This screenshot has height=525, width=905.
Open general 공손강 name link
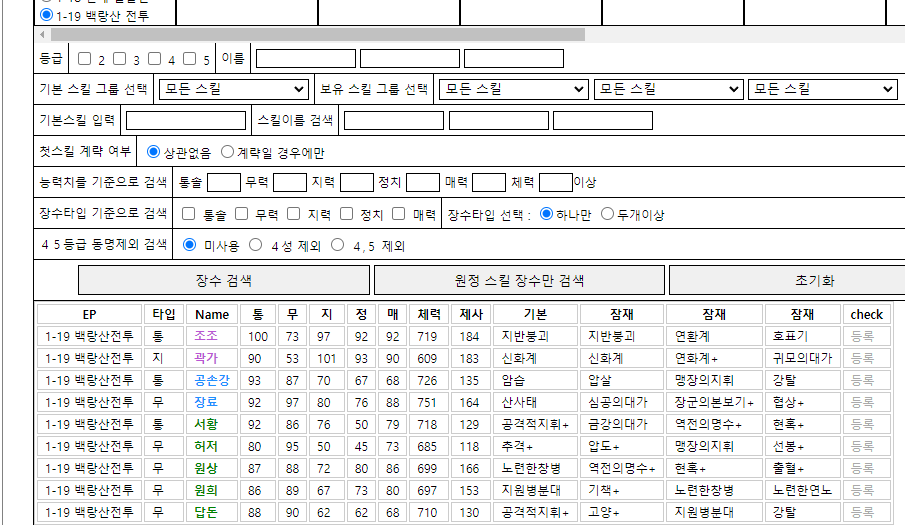(x=212, y=380)
